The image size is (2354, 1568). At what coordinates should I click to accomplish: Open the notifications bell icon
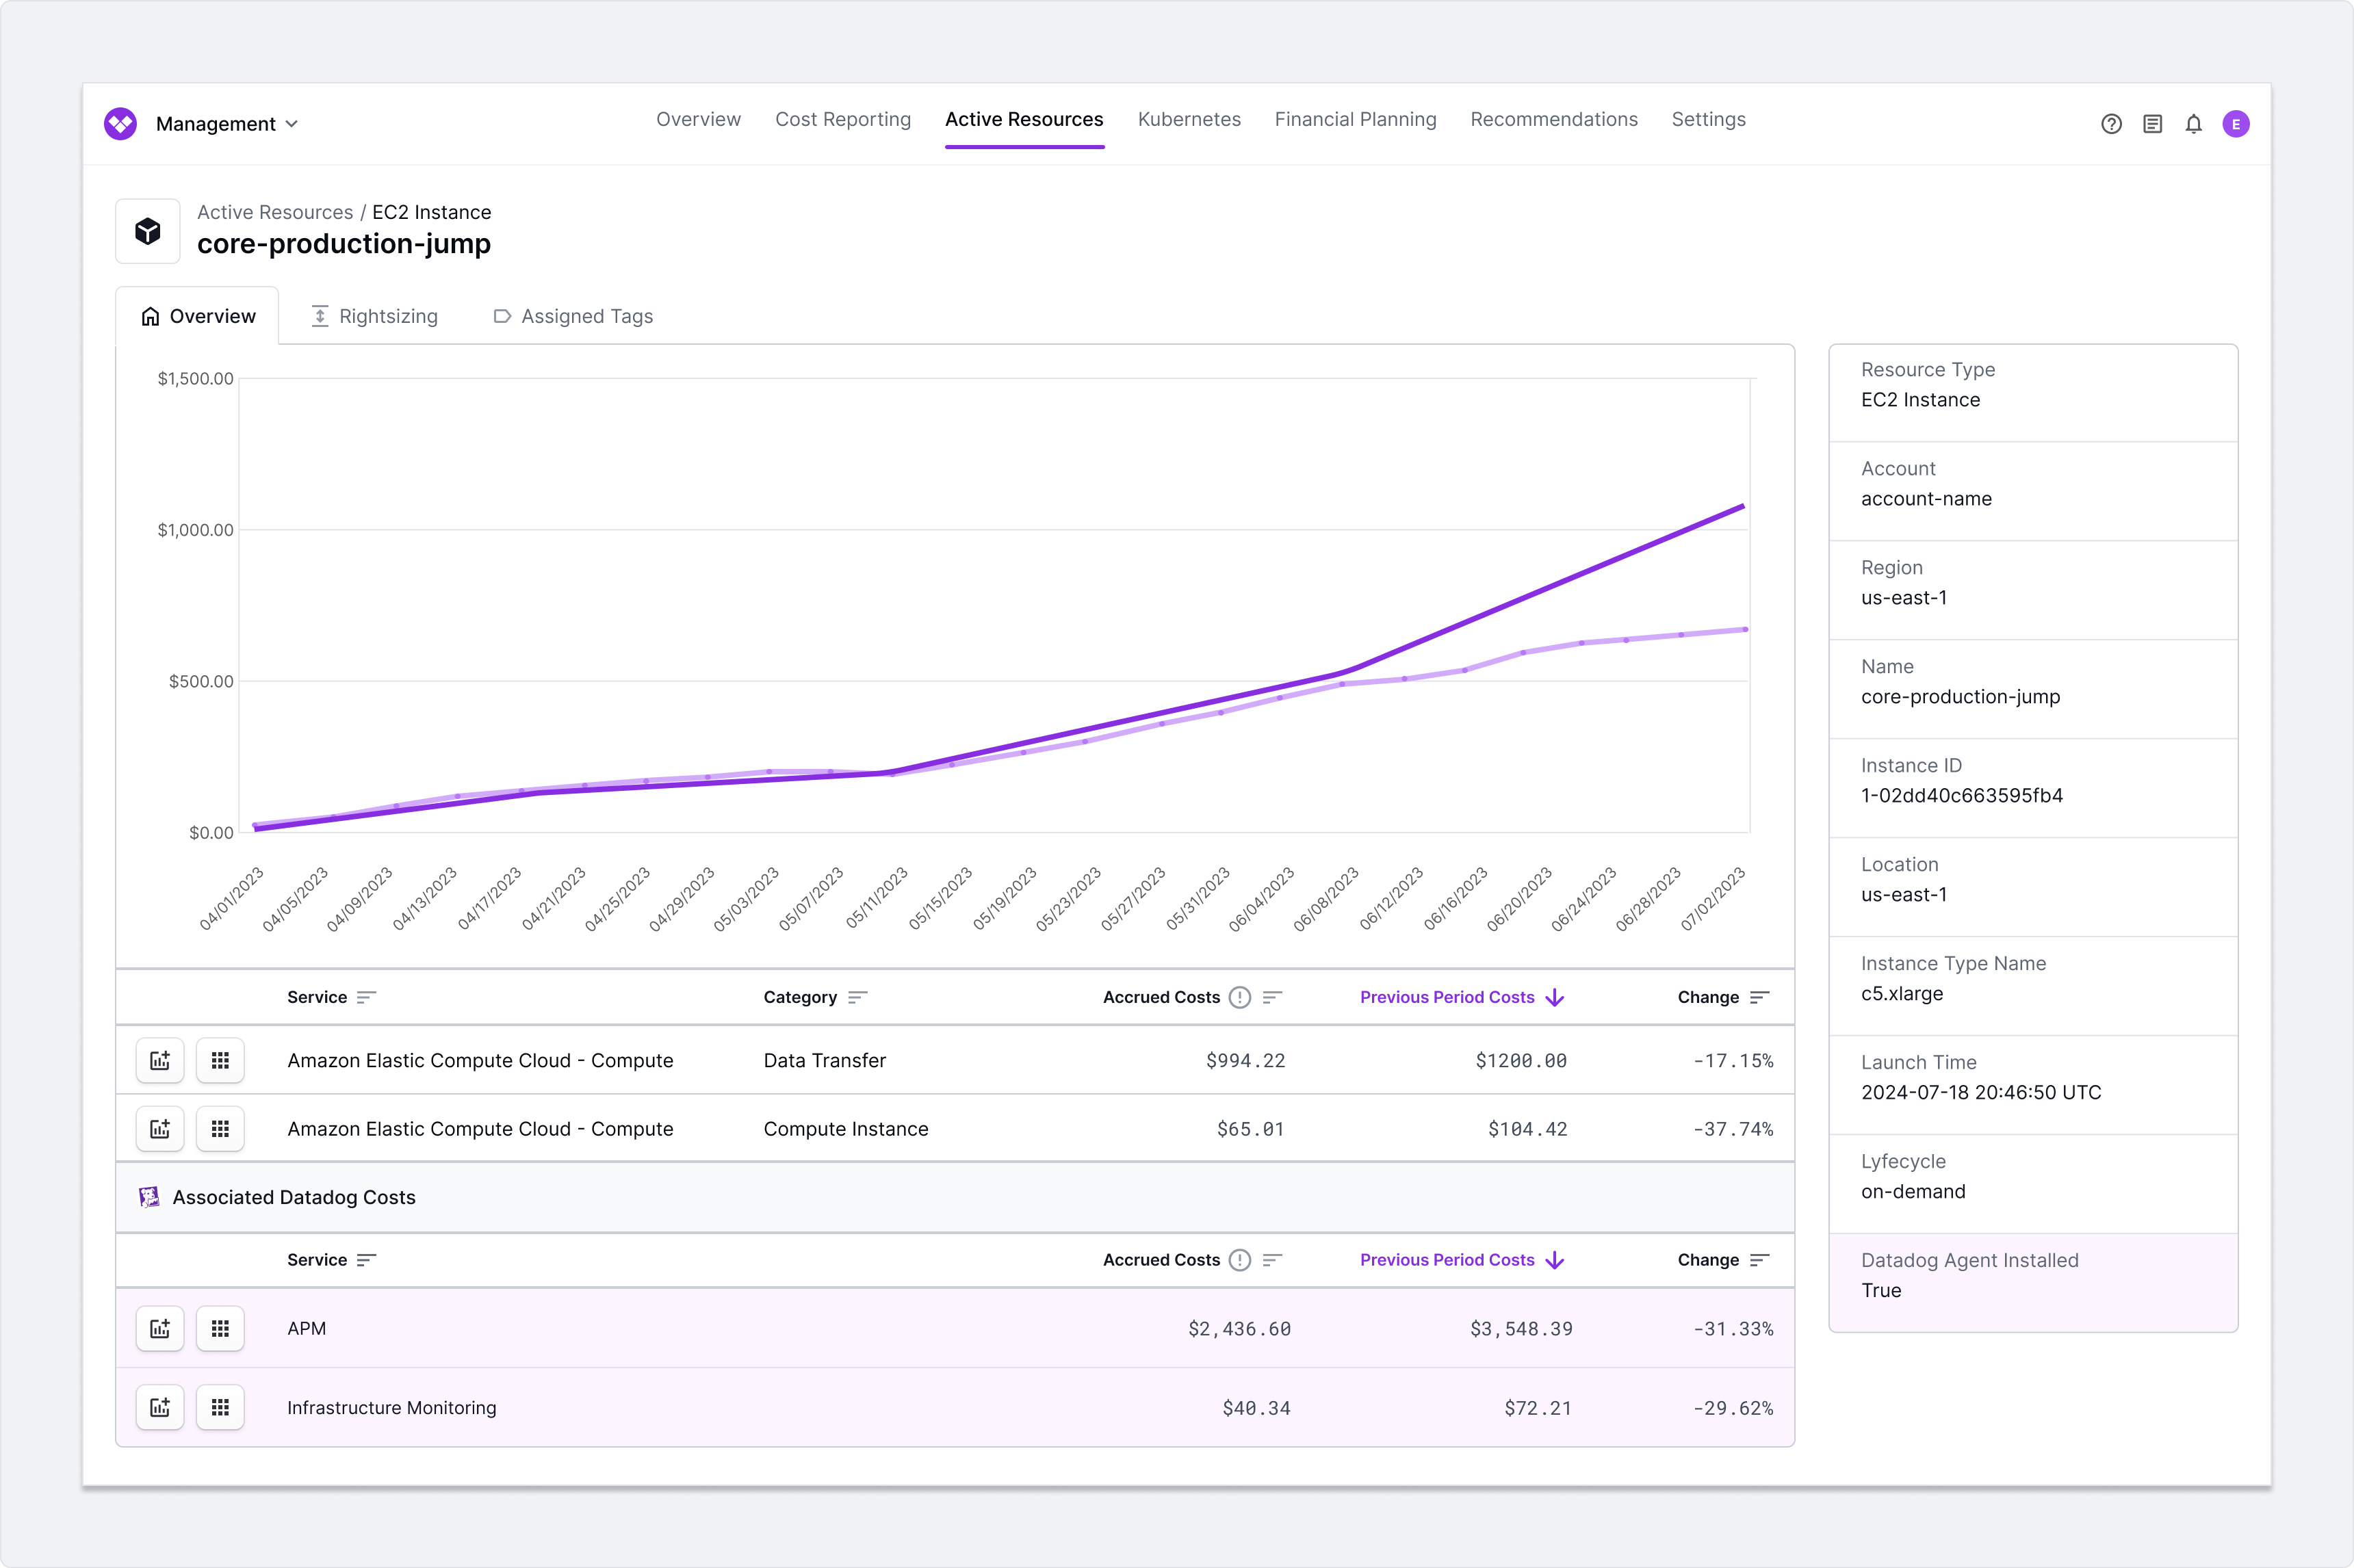[2193, 123]
